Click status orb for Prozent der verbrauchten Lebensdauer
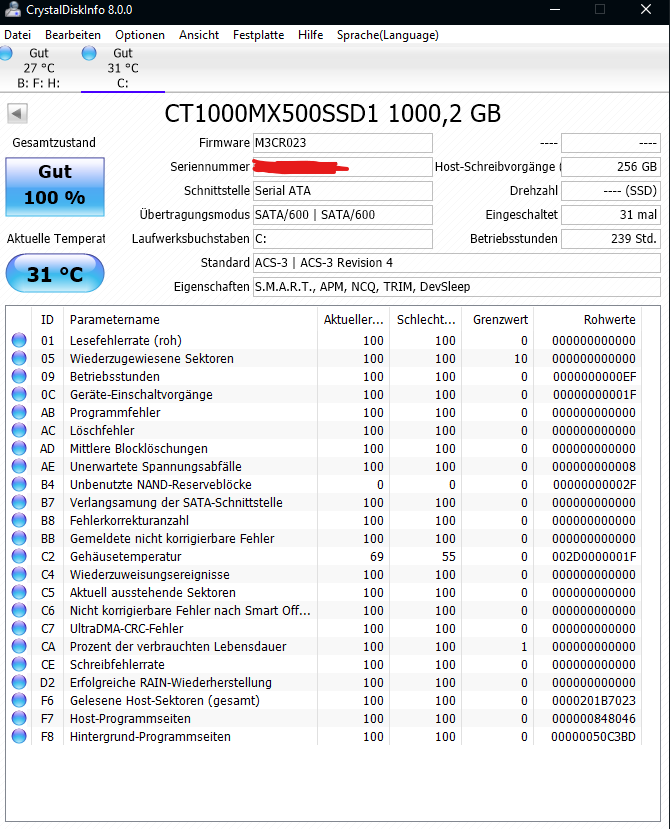Image resolution: width=670 pixels, height=829 pixels. [19, 646]
